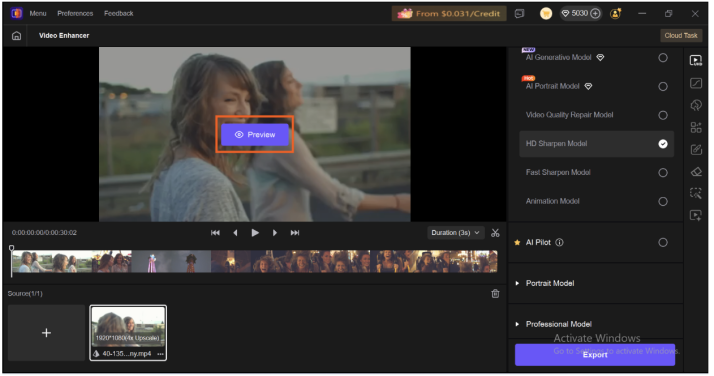Add credits with the plus icon
Image resolution: width=714 pixels, height=376 pixels.
point(595,14)
